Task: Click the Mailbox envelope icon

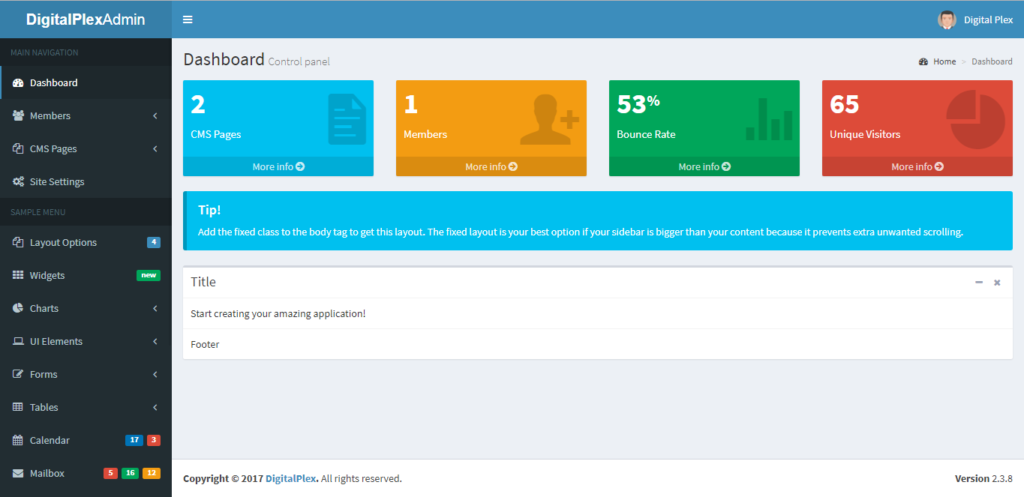Action: (x=18, y=473)
